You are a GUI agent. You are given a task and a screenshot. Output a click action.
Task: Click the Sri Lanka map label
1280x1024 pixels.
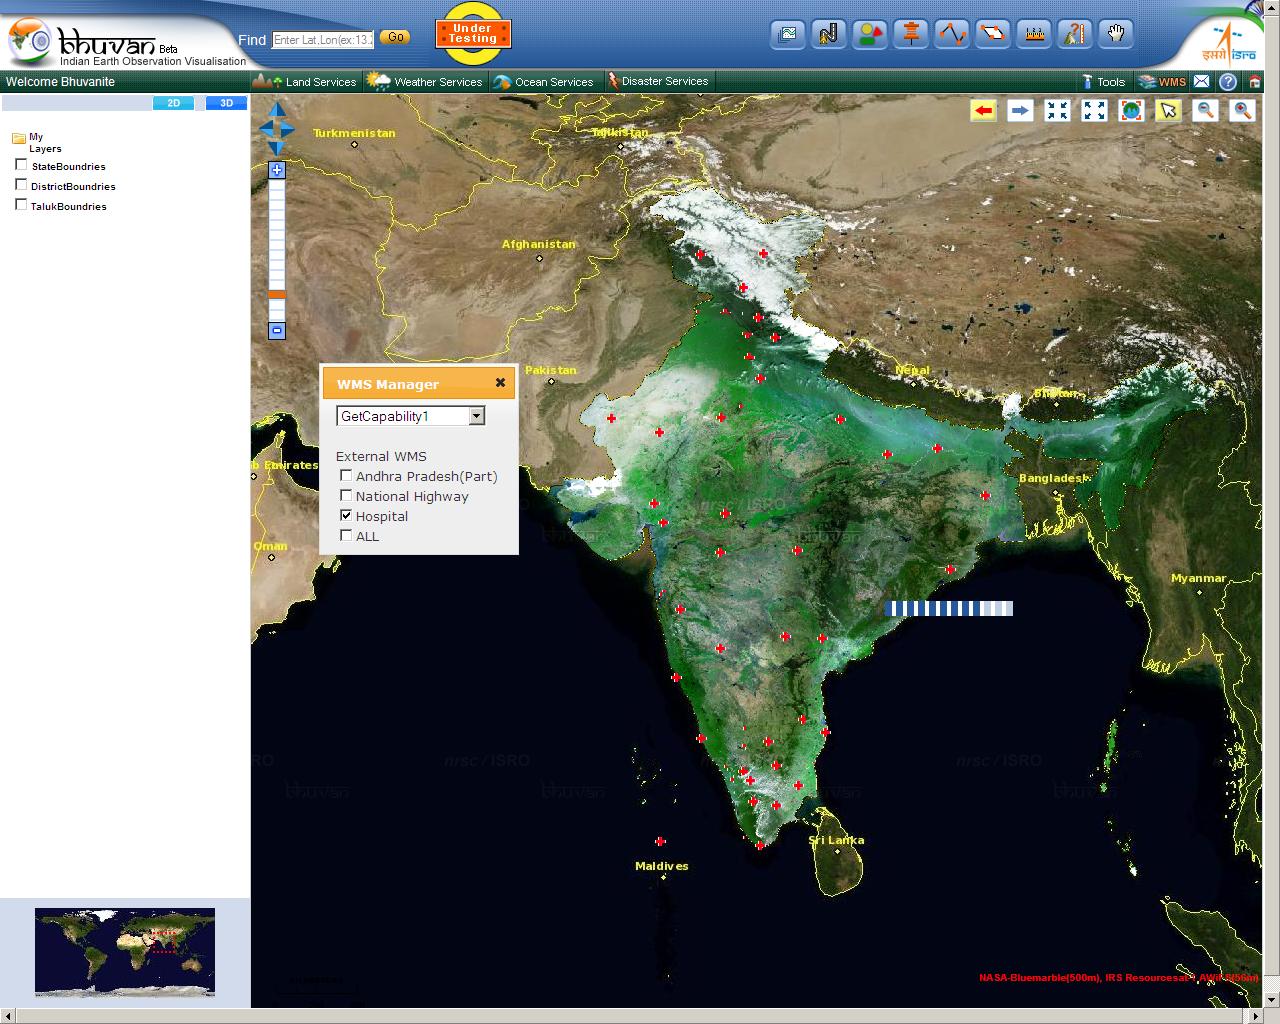pyautogui.click(x=837, y=840)
